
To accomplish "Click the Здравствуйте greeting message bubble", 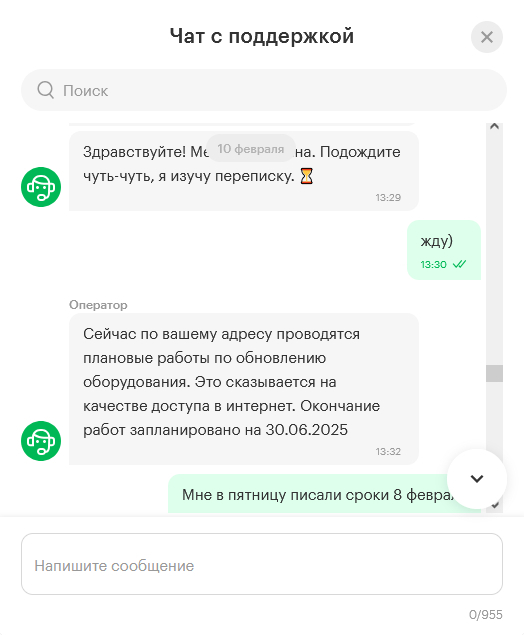I will click(x=244, y=171).
